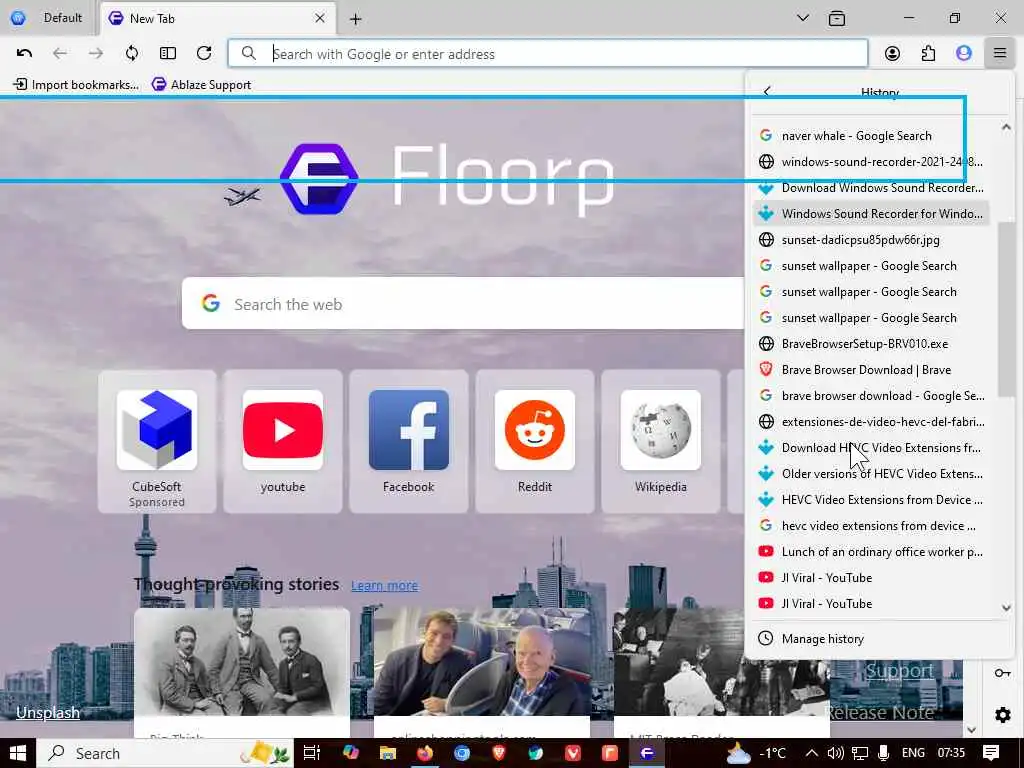
Task: Click Import bookmarks in bookmarks bar
Action: coord(76,84)
